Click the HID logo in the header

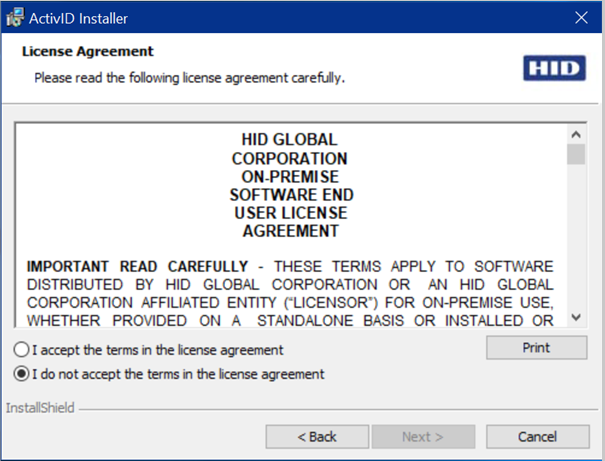pos(554,68)
